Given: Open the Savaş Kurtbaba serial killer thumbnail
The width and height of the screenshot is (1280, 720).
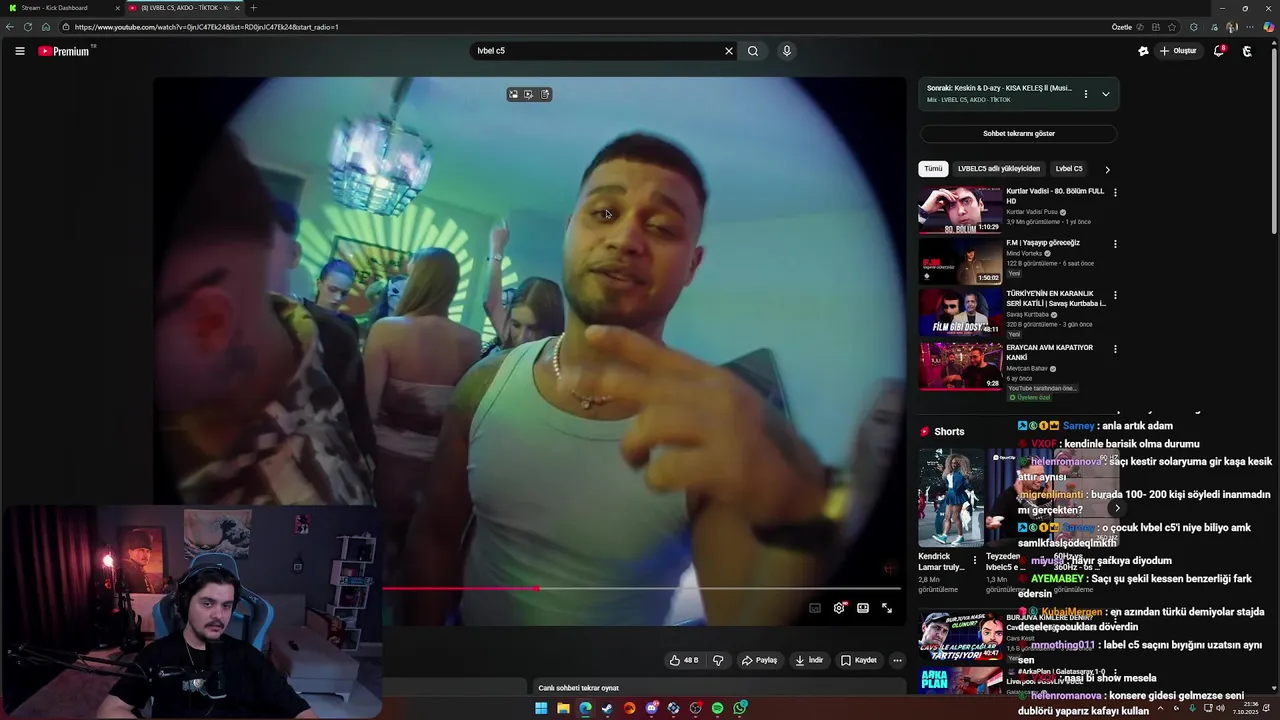Looking at the screenshot, I should click(960, 313).
